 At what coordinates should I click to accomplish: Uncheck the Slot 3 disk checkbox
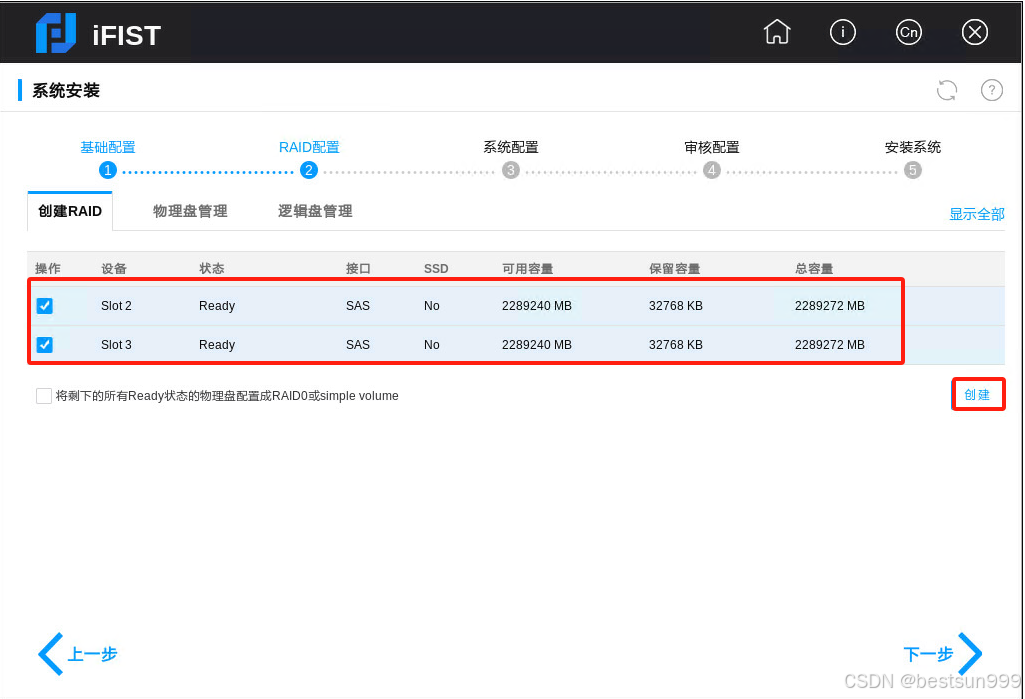[x=45, y=345]
